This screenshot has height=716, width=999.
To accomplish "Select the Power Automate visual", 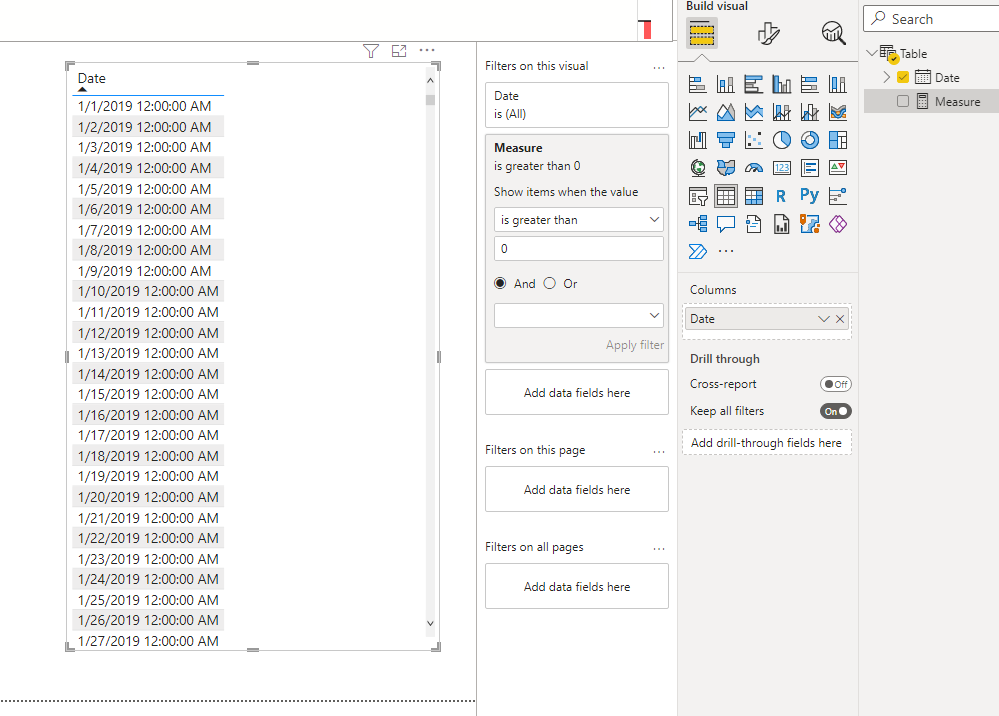I will (698, 252).
